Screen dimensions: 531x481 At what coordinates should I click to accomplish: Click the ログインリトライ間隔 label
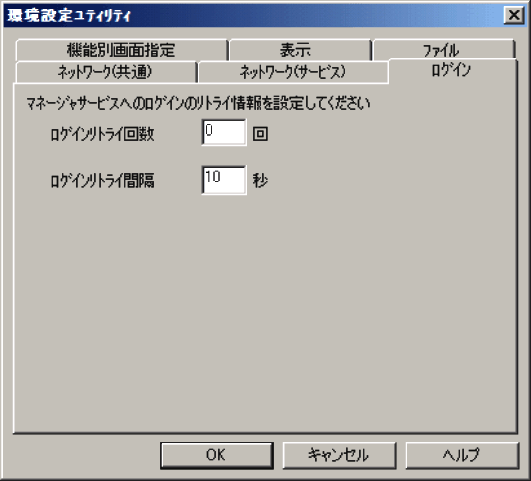click(x=102, y=181)
